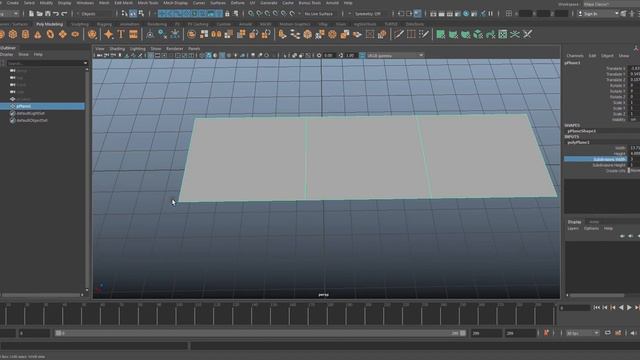The width and height of the screenshot is (640, 360).
Task: Click the pause Viewport 2.0 icon
Action: point(491,13)
